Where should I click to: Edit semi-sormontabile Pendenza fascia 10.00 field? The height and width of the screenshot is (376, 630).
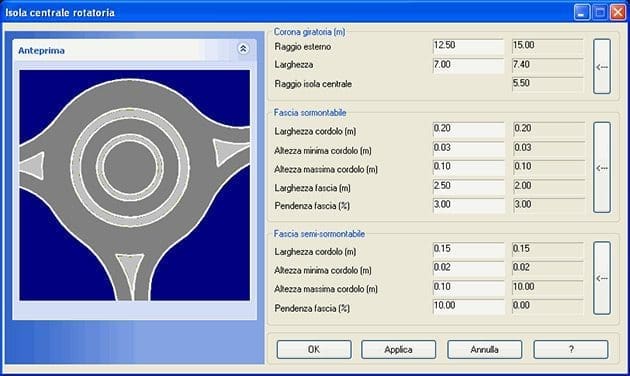click(469, 306)
